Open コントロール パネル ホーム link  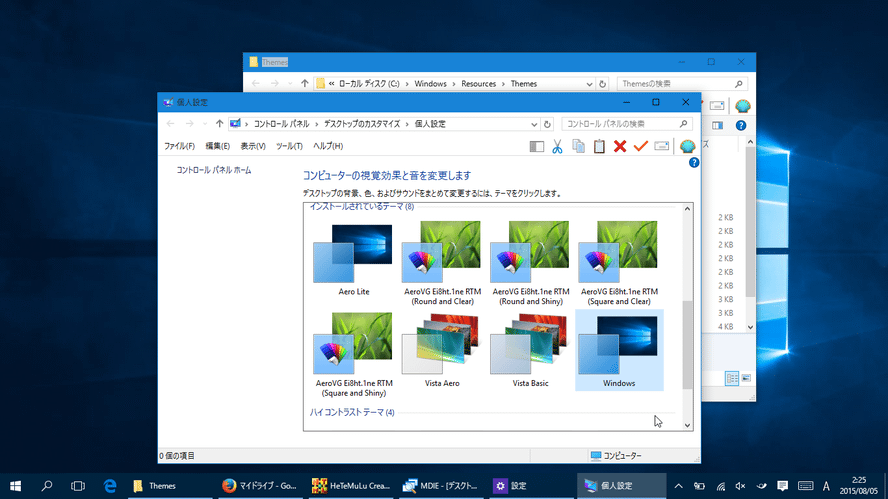click(x=214, y=170)
